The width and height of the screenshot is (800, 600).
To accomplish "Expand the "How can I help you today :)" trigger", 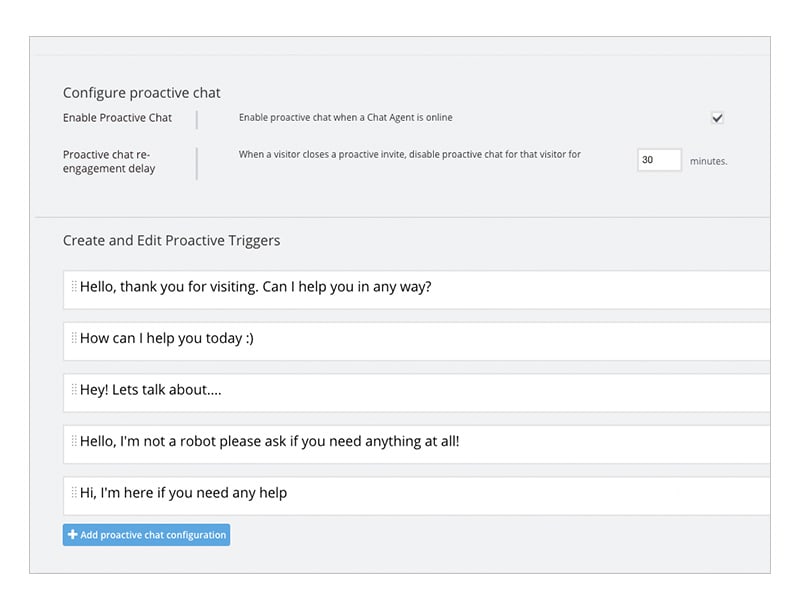I will coord(167,338).
